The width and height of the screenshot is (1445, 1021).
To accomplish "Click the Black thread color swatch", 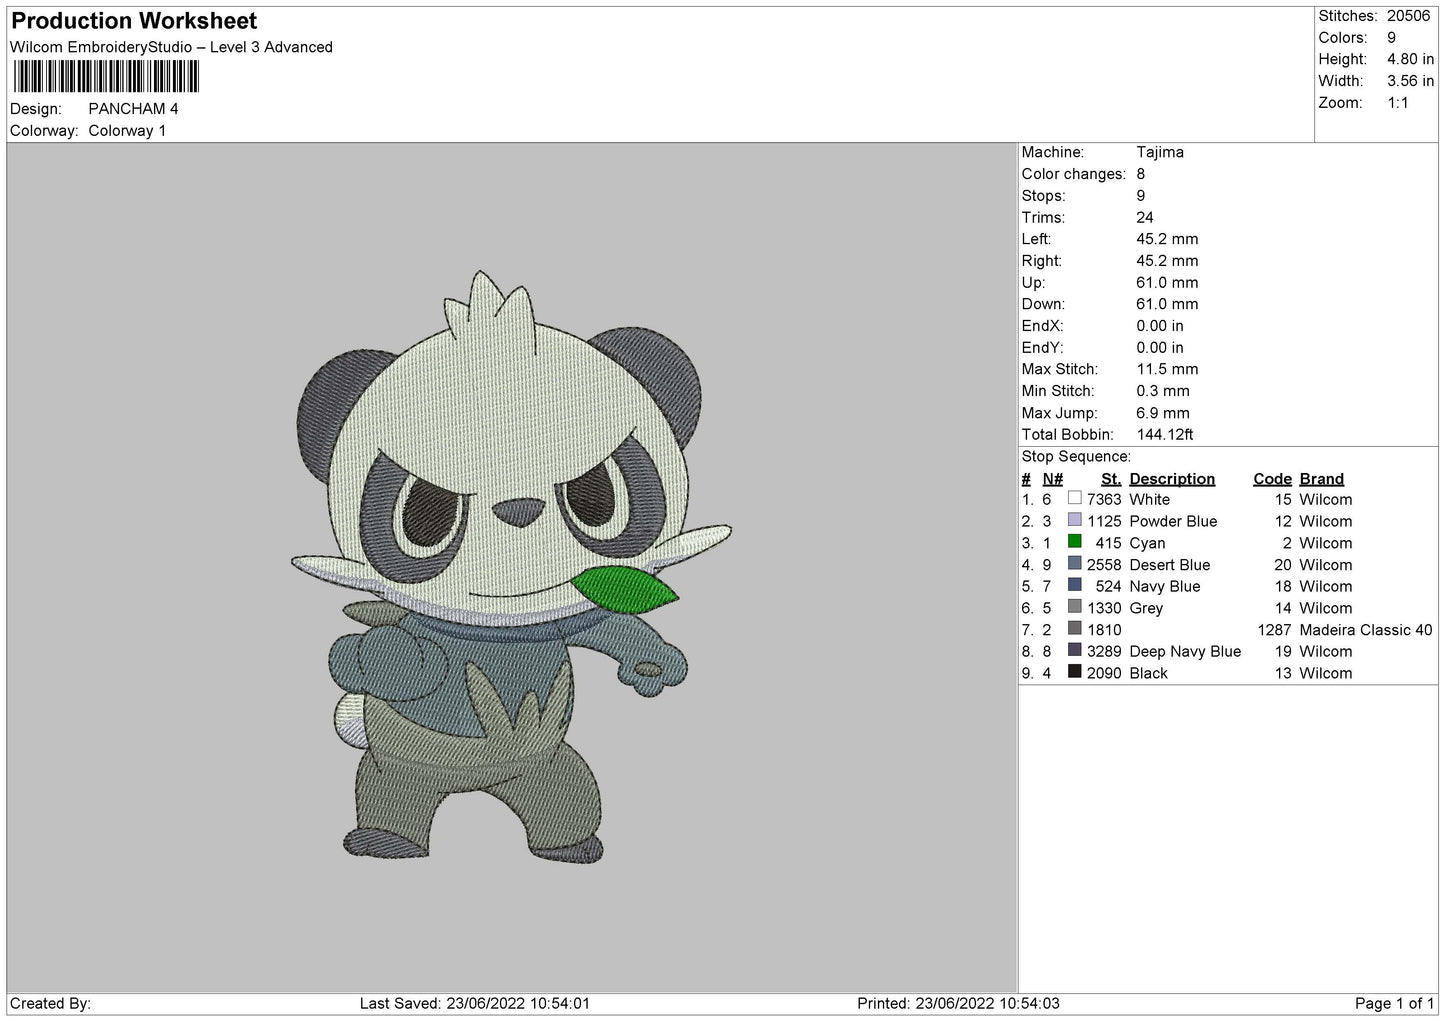I will pos(1075,672).
